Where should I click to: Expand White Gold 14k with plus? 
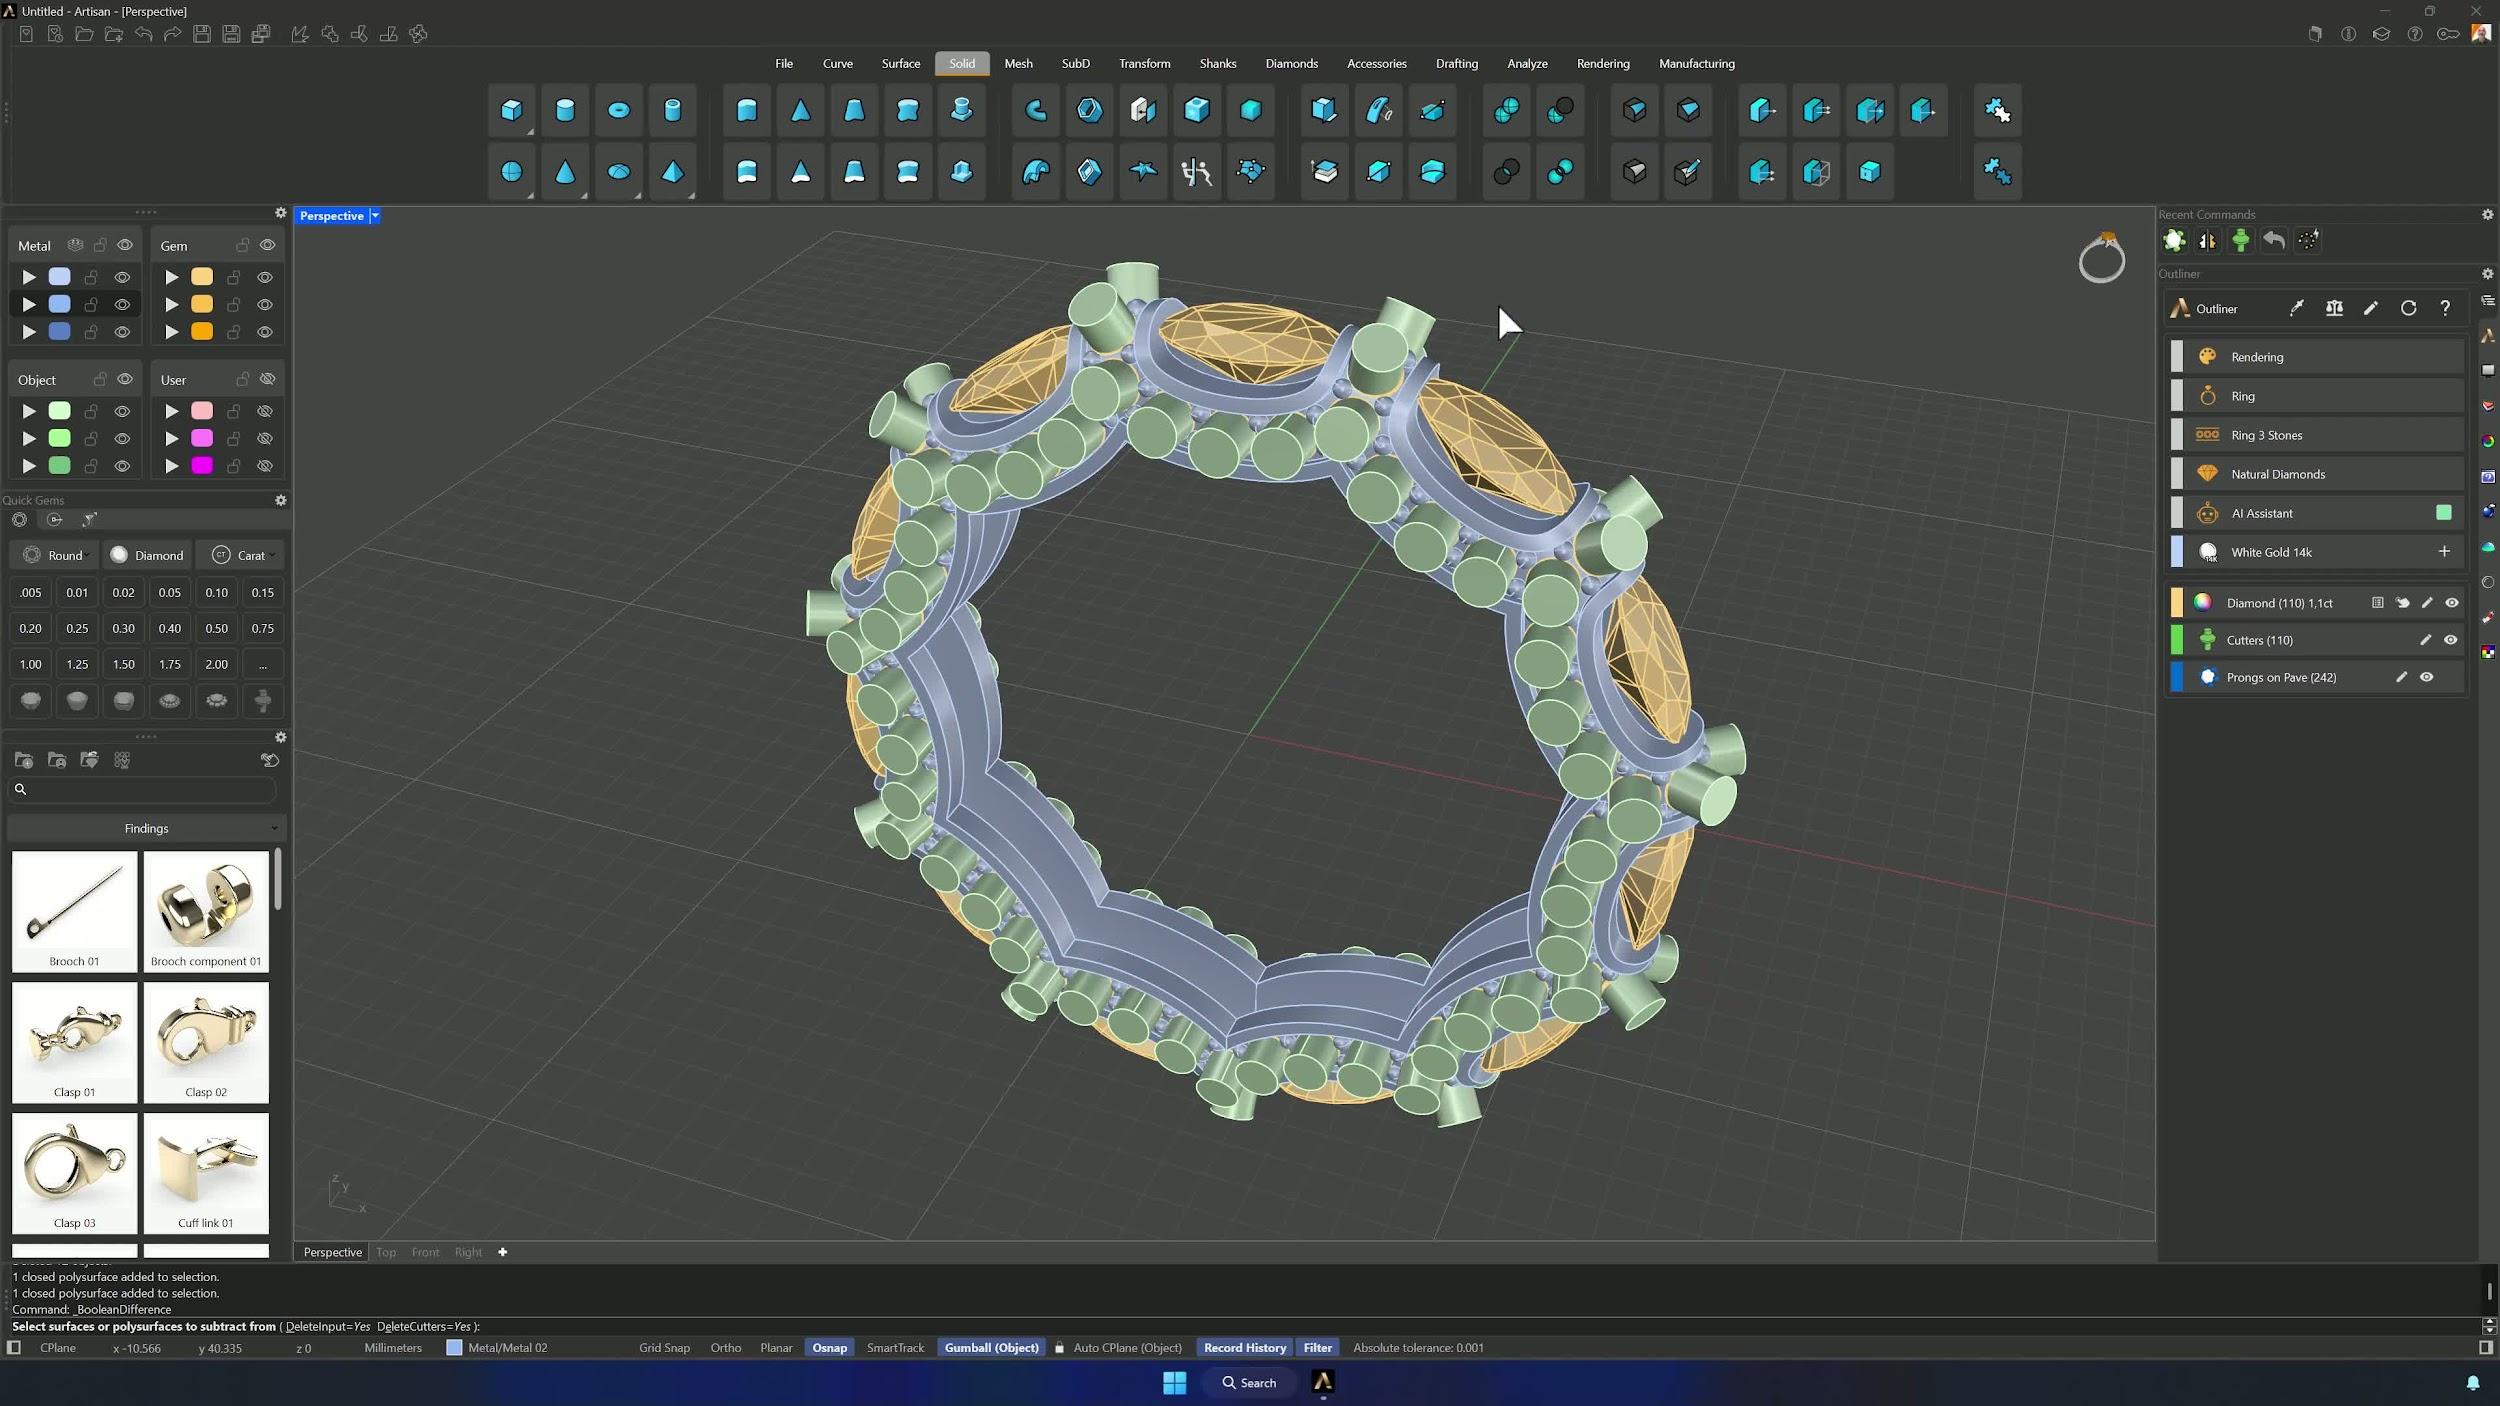coord(2444,552)
